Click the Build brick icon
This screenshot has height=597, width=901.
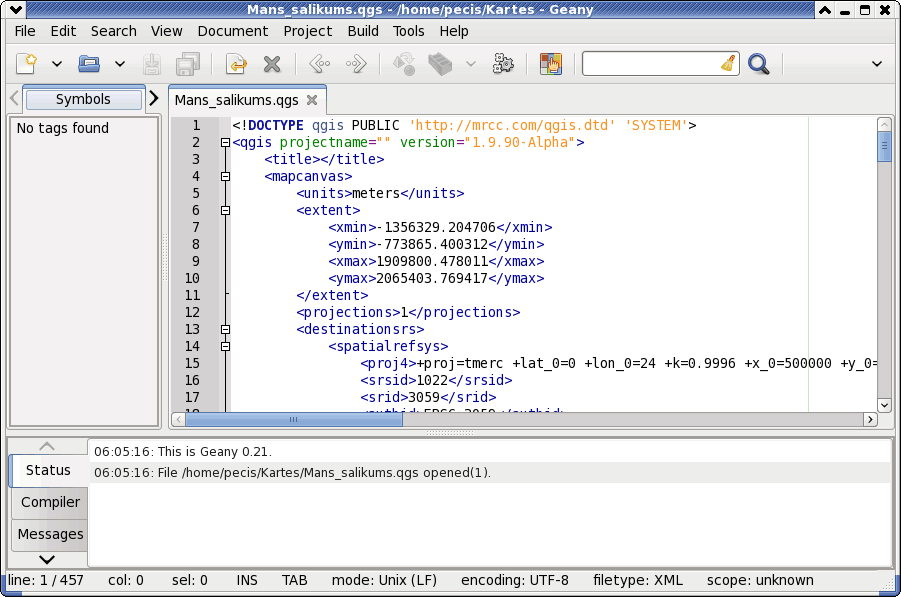[440, 64]
